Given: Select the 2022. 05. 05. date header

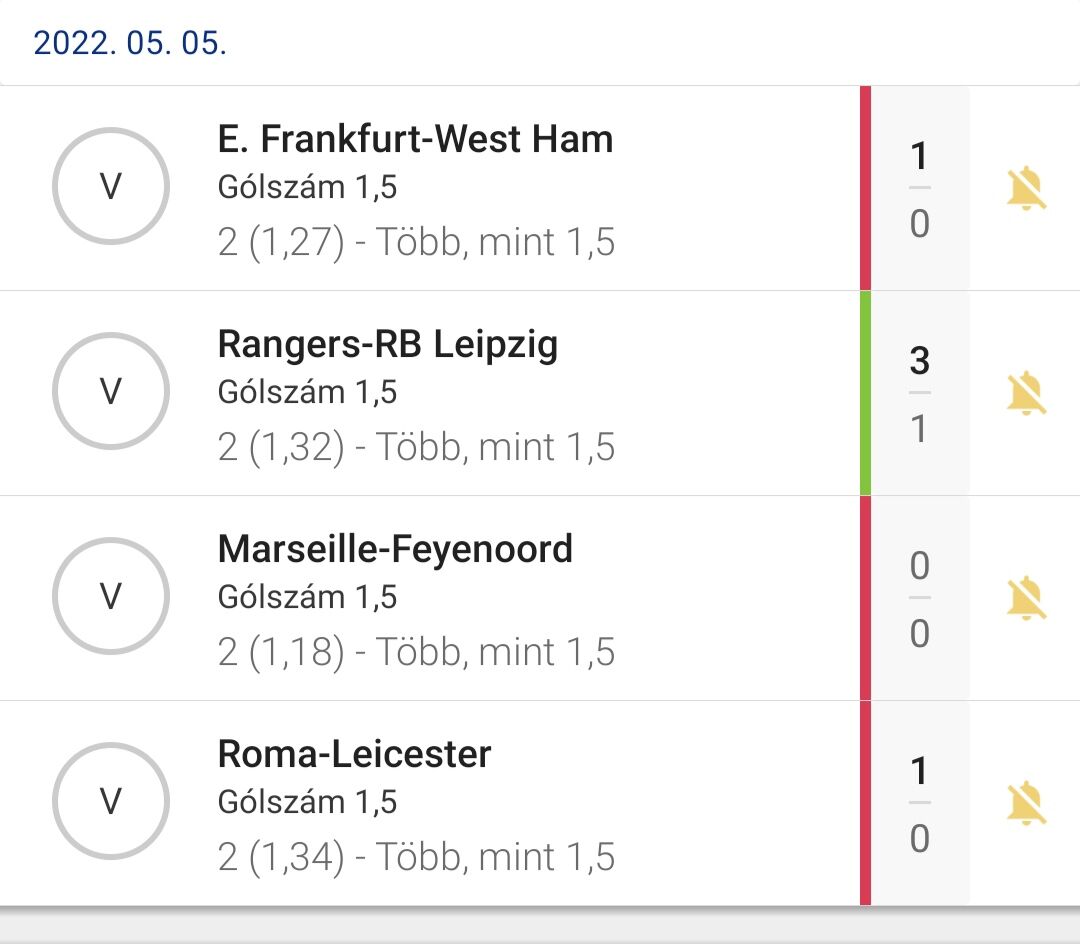Looking at the screenshot, I should (x=130, y=44).
